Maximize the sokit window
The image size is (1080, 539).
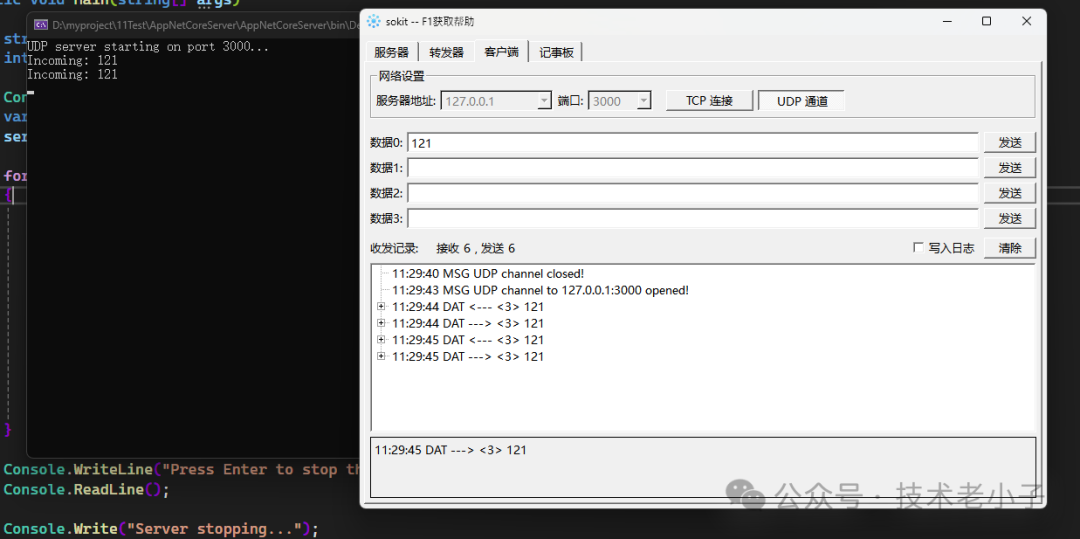click(986, 21)
